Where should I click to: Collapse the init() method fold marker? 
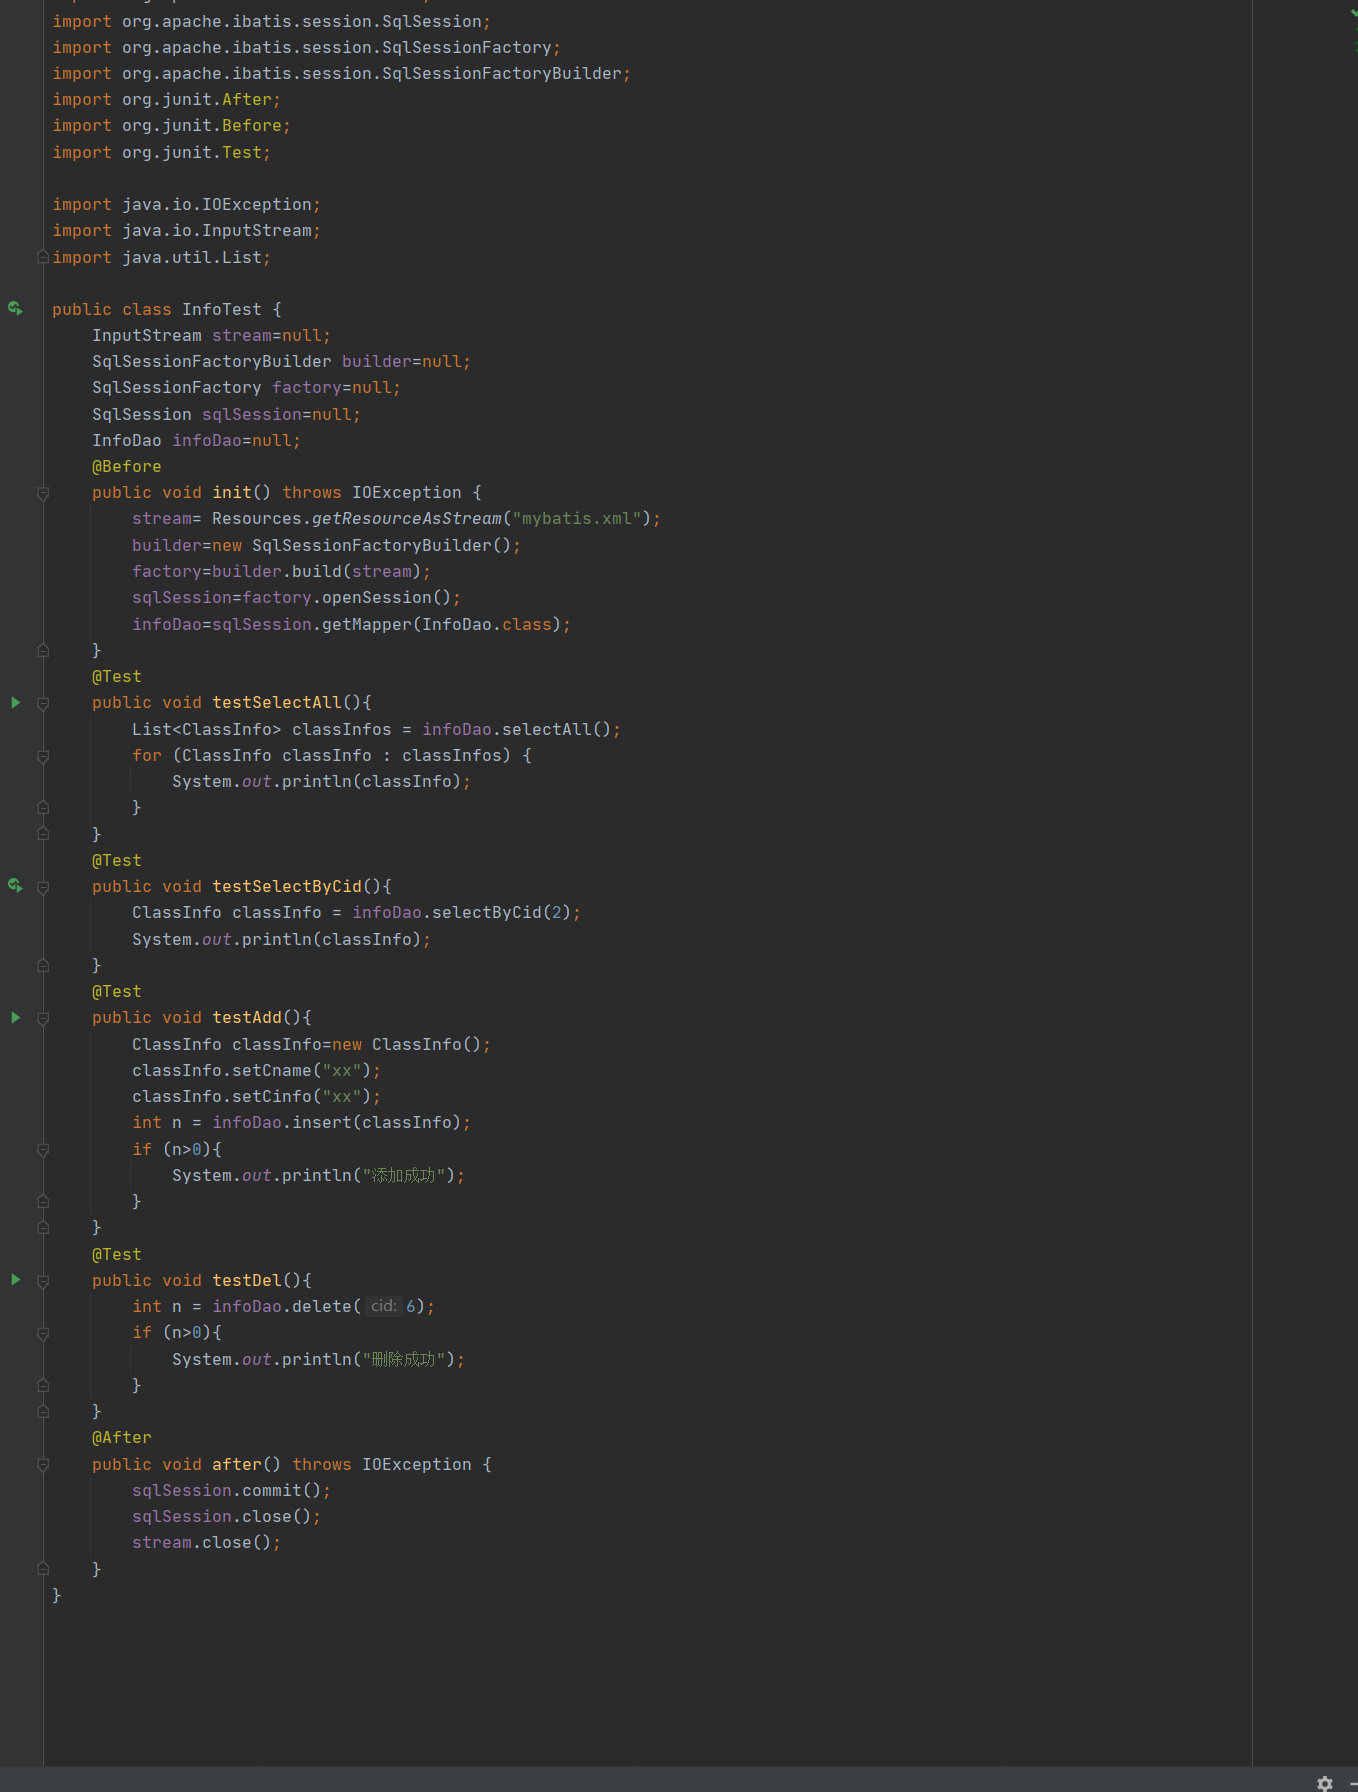(43, 493)
